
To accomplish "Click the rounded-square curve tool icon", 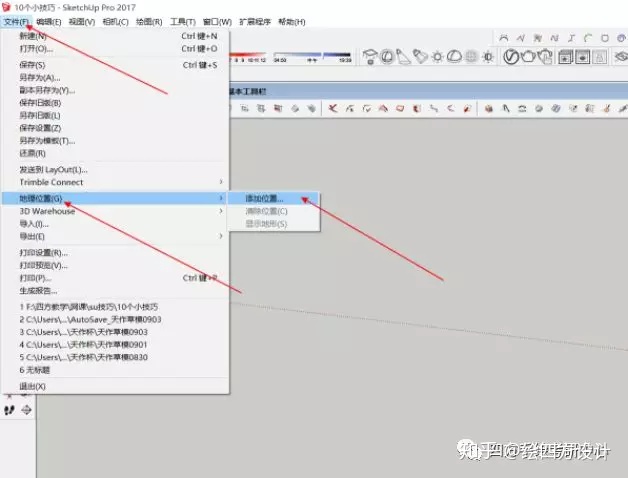I will pos(605,38).
